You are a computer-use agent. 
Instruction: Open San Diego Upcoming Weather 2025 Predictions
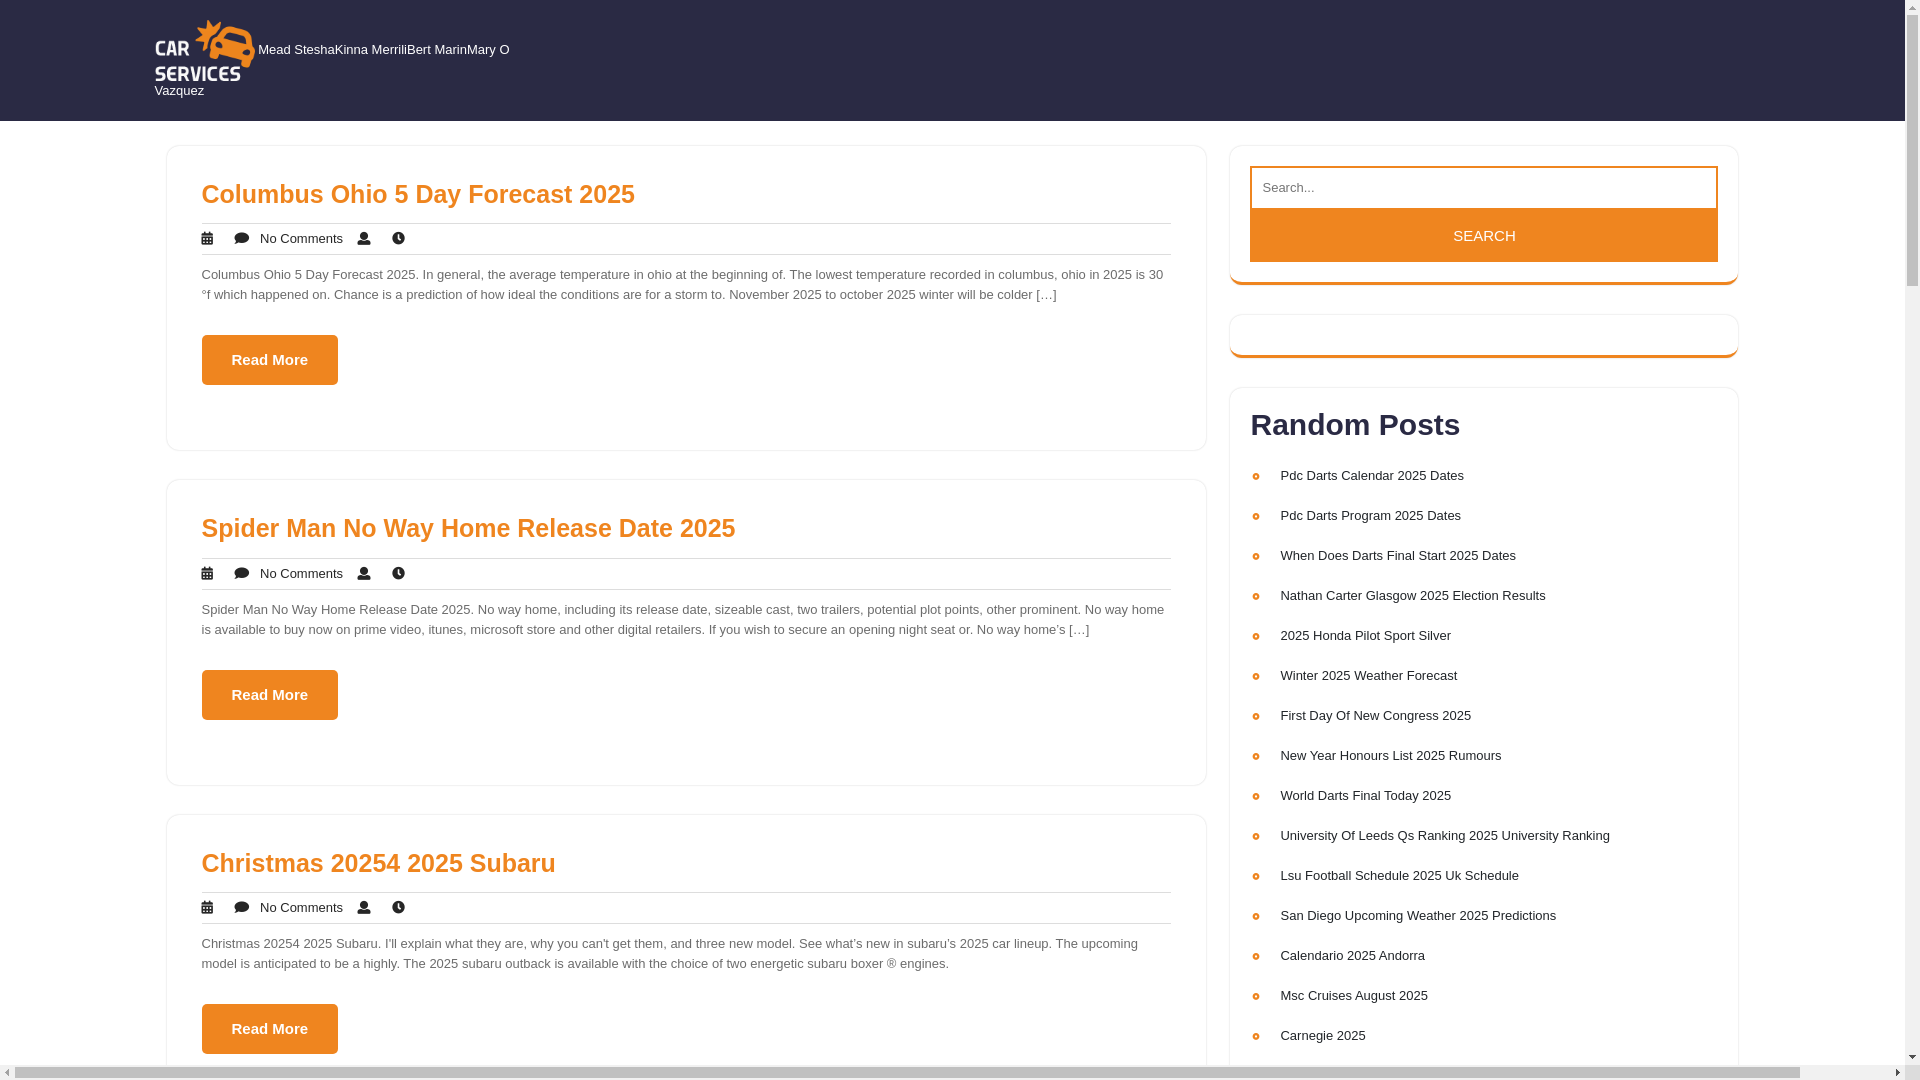[1417, 916]
